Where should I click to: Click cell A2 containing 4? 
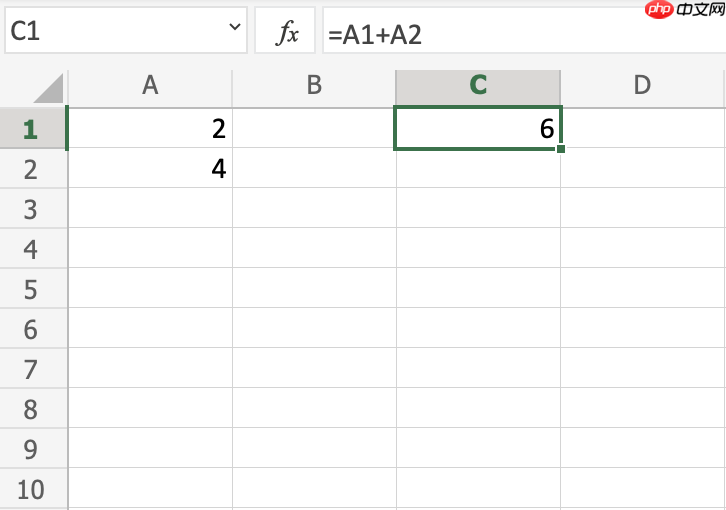150,169
